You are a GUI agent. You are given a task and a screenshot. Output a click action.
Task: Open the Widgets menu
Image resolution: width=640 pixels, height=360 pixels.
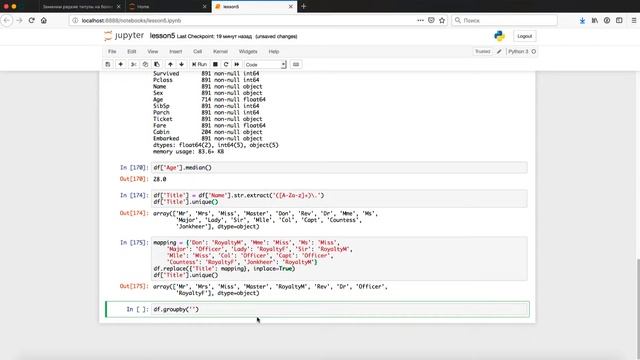[x=248, y=51]
